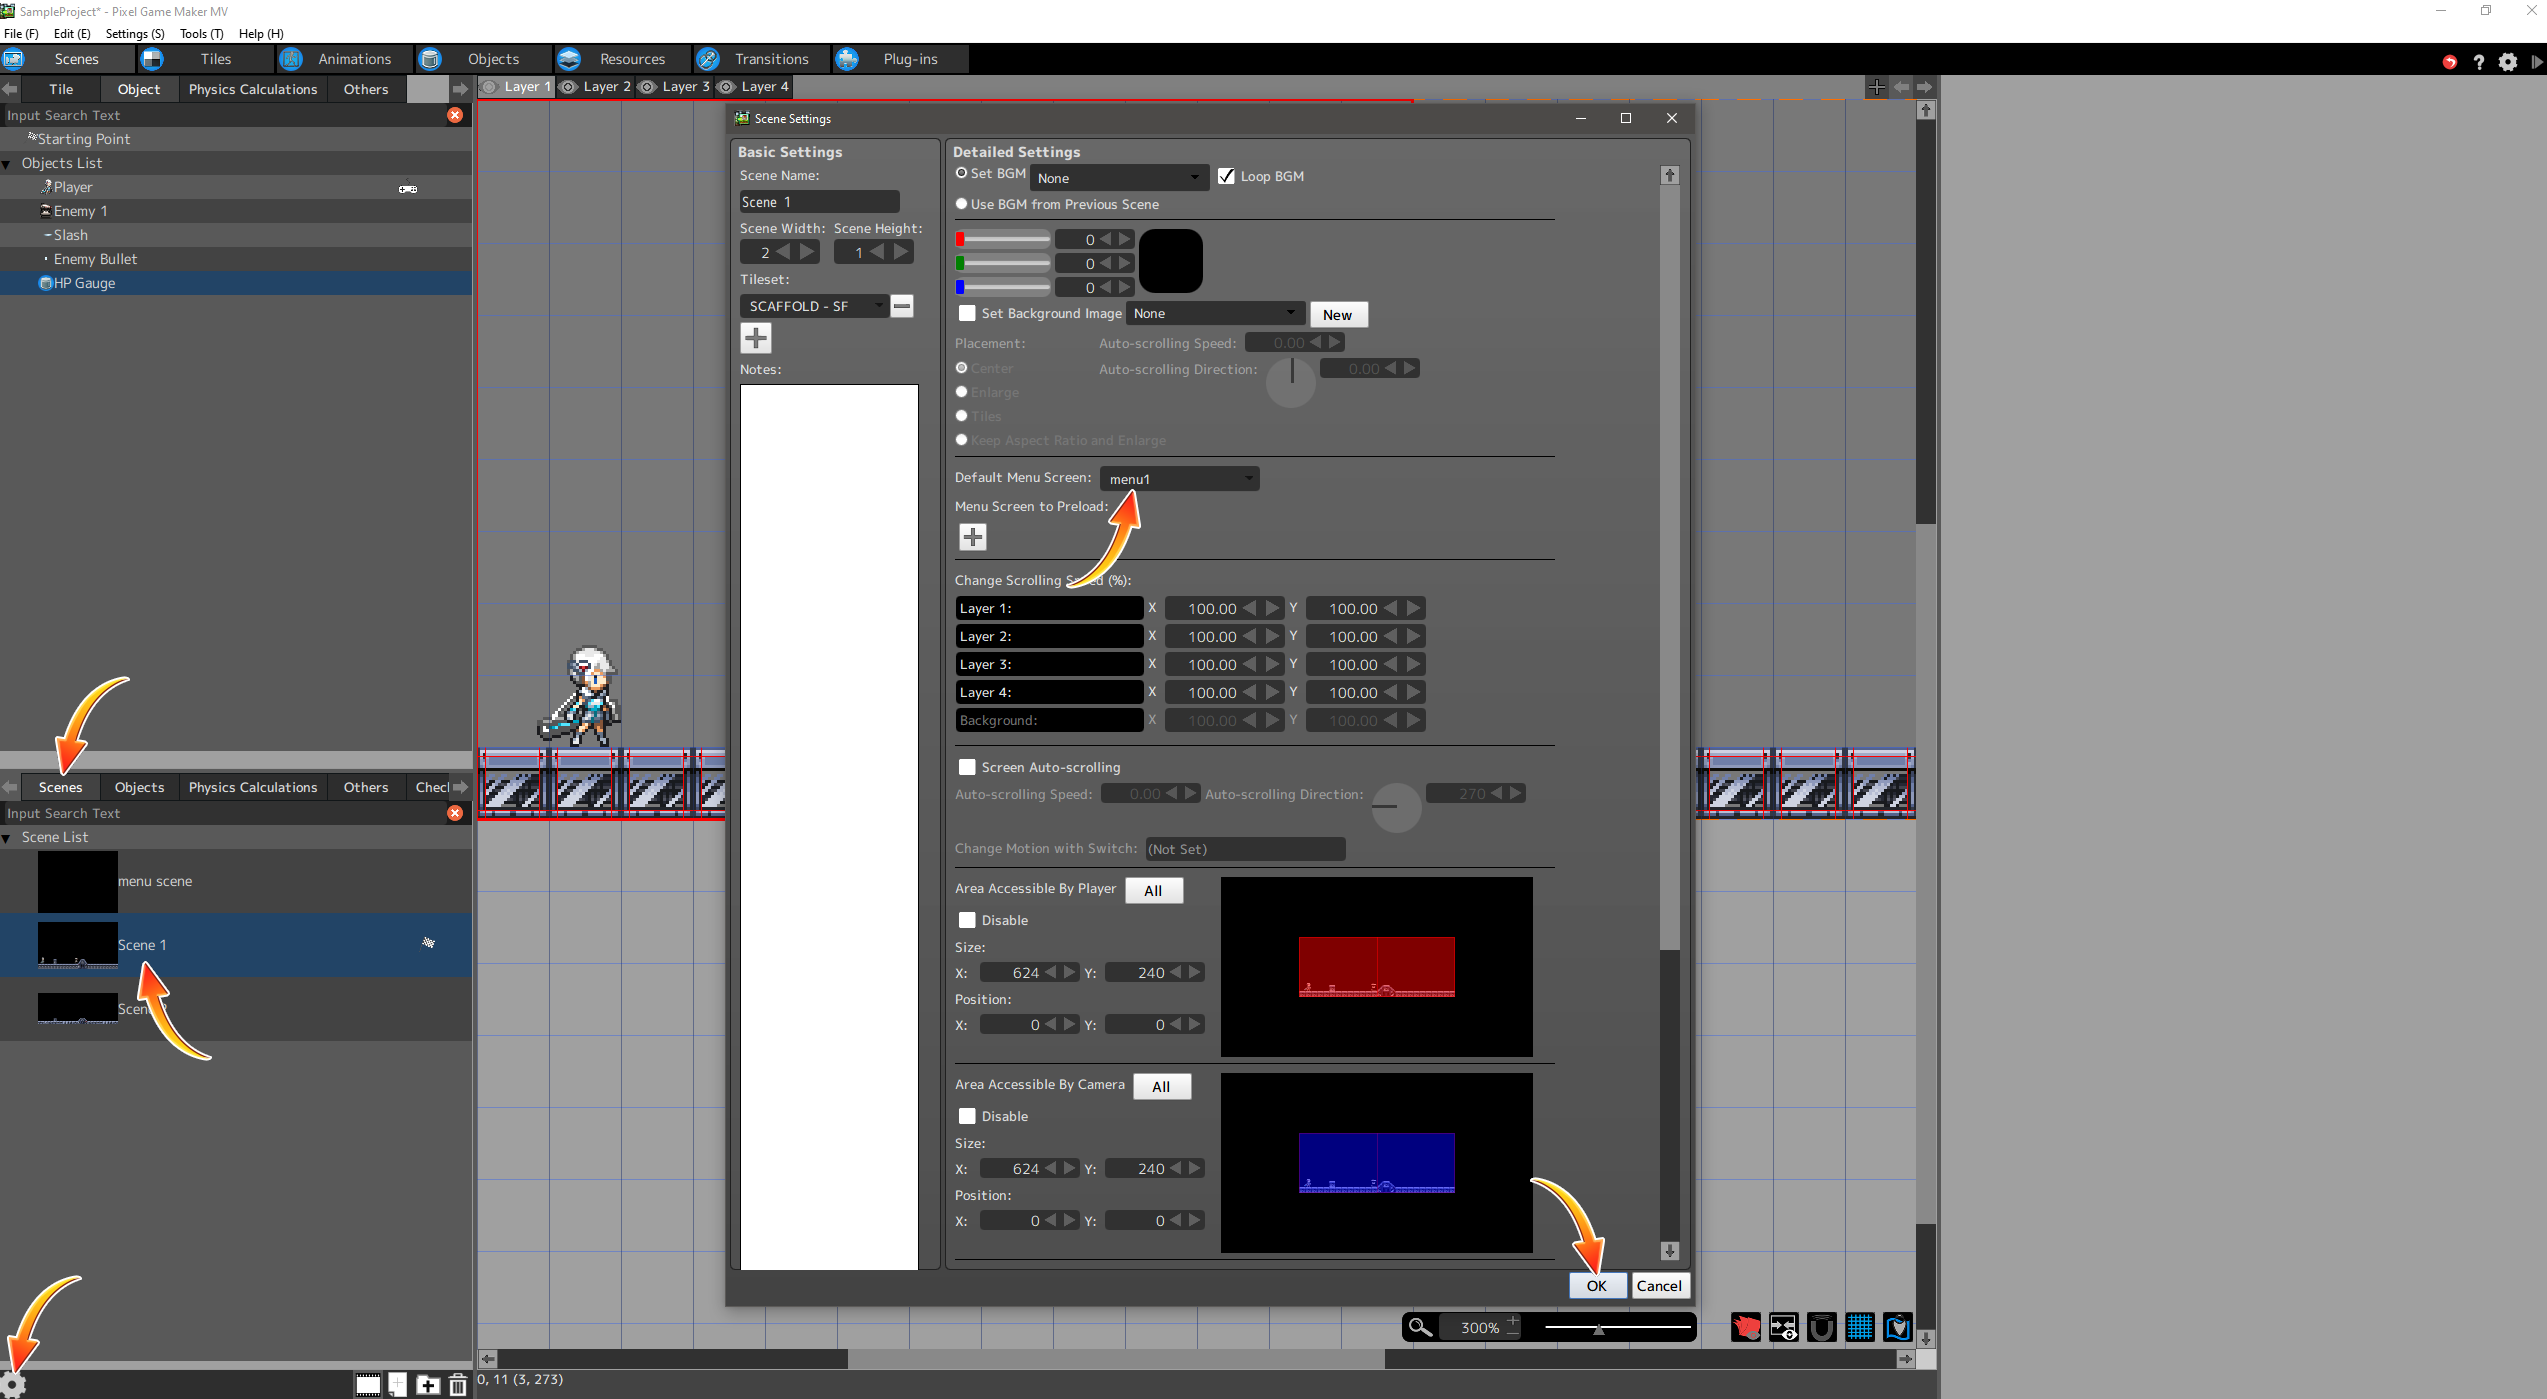Click the add tileset plus button
The height and width of the screenshot is (1399, 2547).
756,338
